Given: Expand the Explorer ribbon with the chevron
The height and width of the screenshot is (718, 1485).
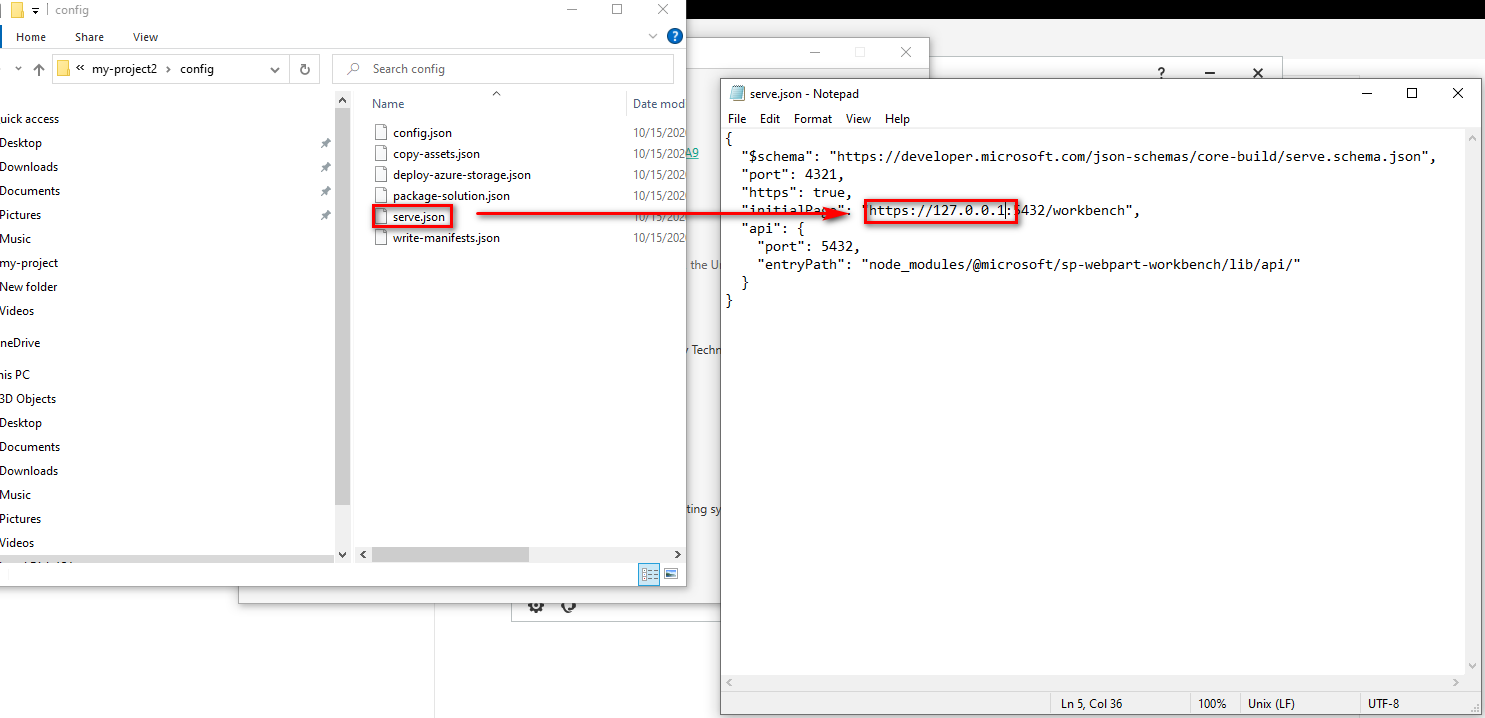Looking at the screenshot, I should coord(653,36).
